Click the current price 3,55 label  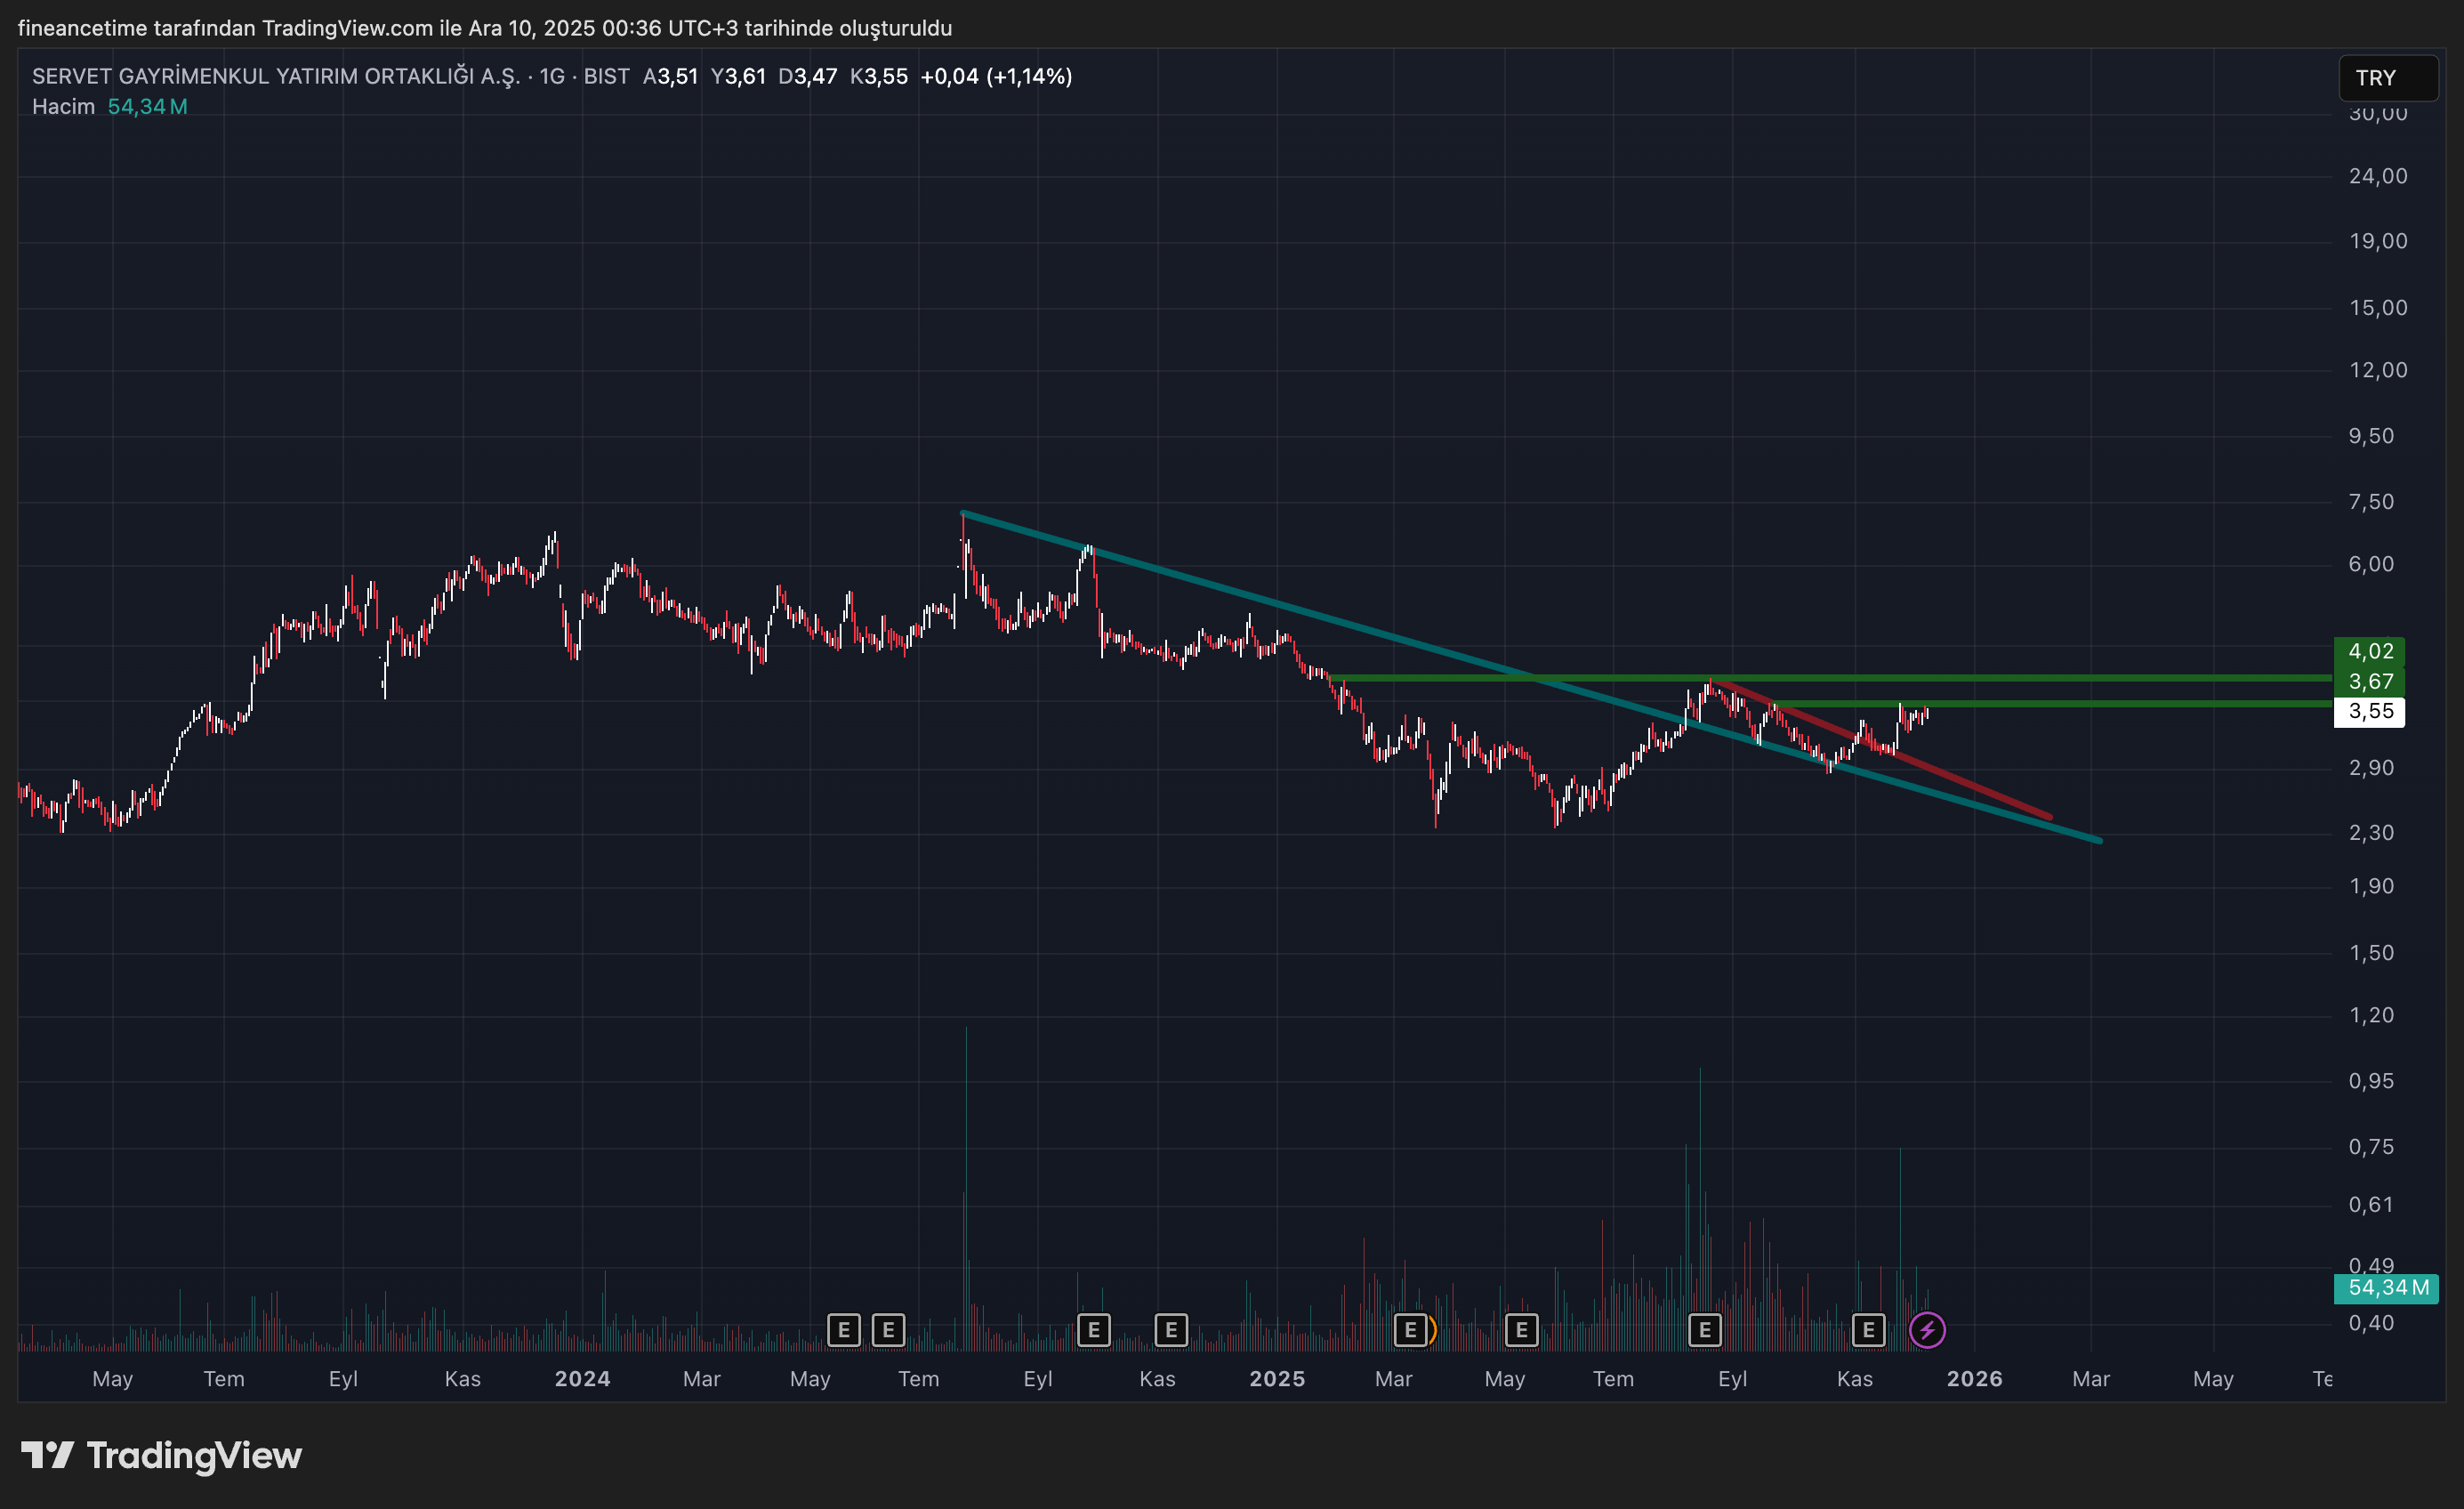coord(2369,712)
